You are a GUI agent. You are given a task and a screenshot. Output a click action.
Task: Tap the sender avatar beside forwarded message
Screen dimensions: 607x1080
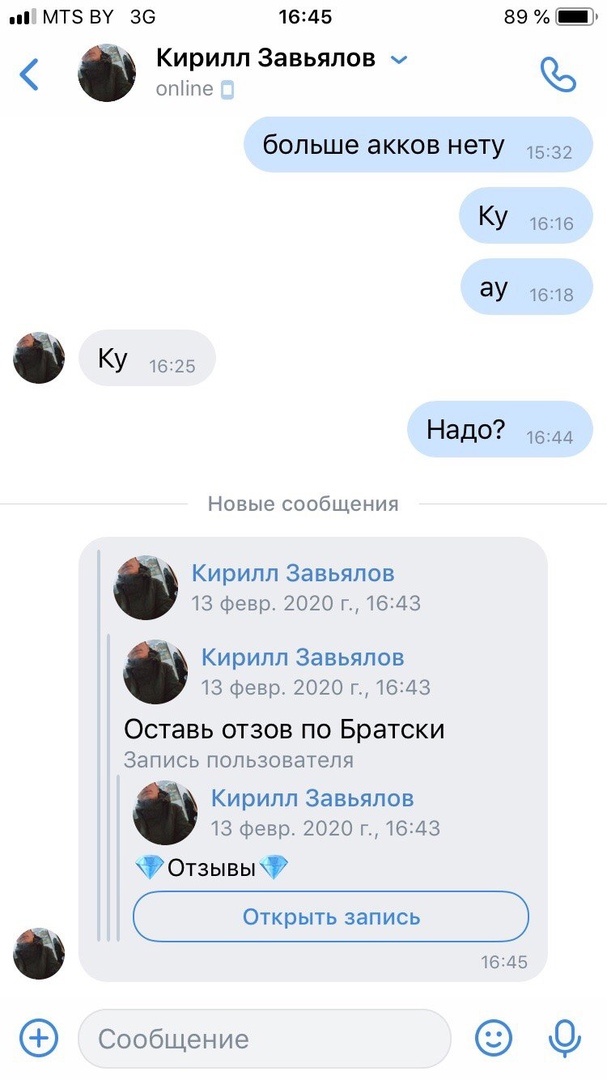coord(39,954)
